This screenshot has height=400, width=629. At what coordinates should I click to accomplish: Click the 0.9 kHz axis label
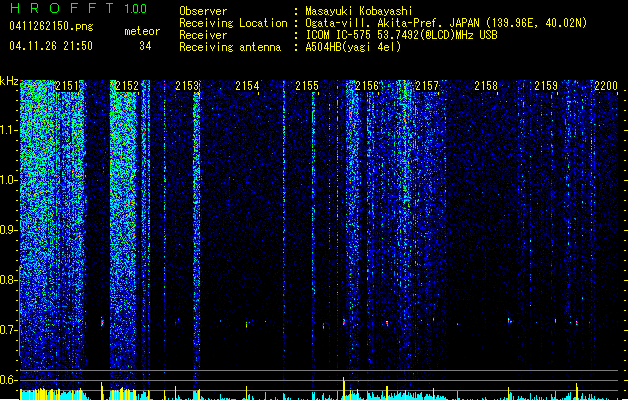click(9, 230)
